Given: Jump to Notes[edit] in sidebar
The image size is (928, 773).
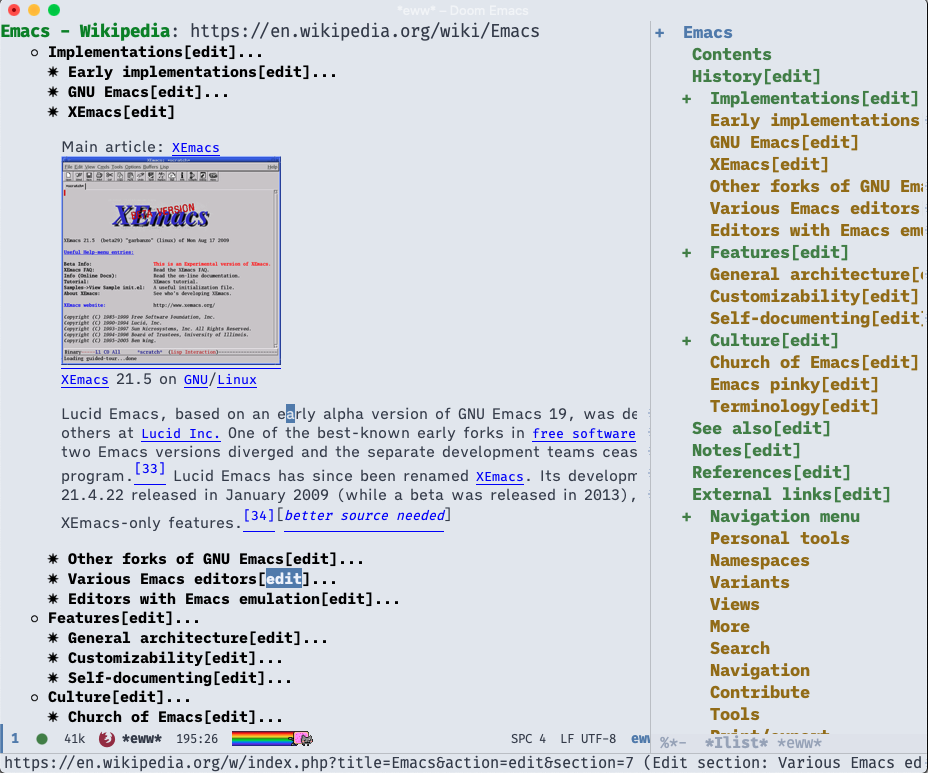Looking at the screenshot, I should [746, 450].
